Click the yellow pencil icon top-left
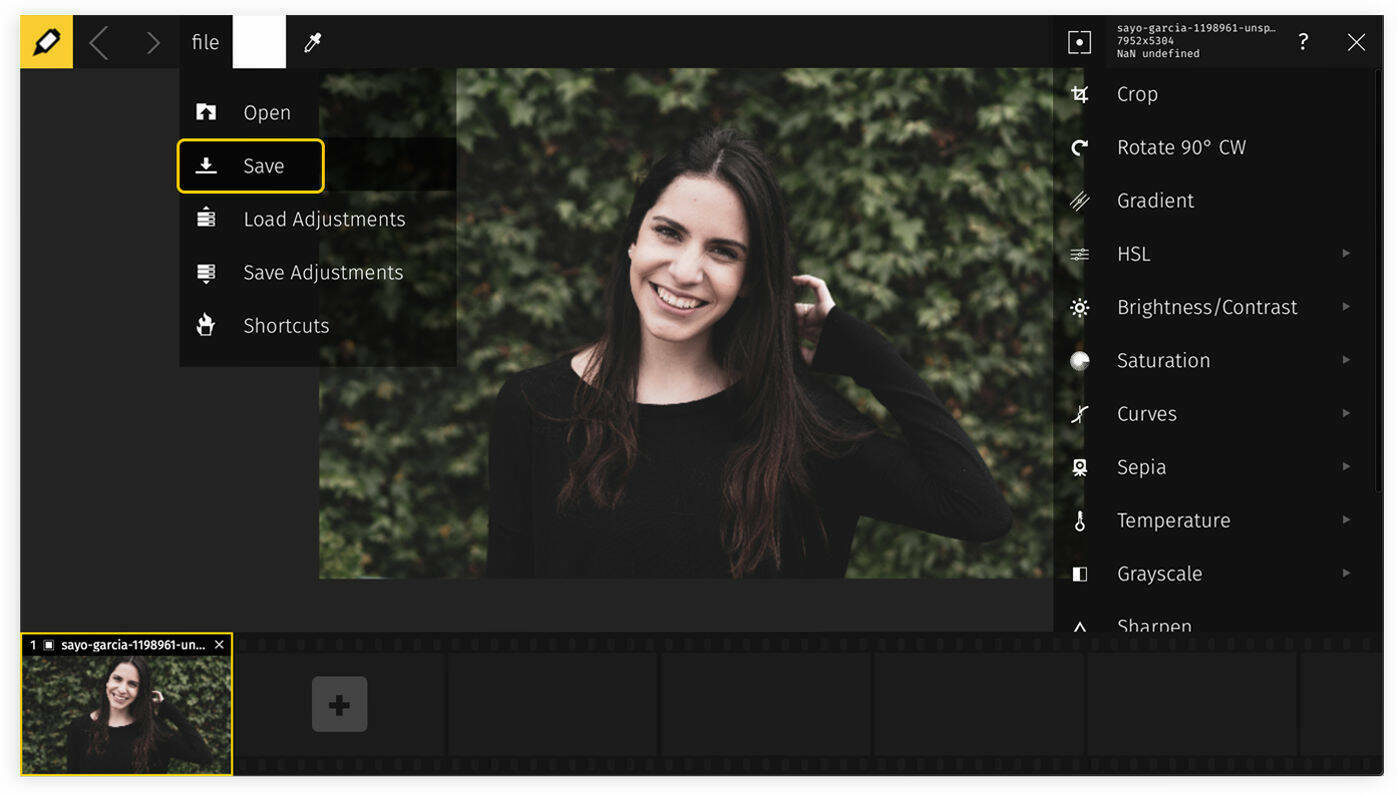 [x=46, y=42]
